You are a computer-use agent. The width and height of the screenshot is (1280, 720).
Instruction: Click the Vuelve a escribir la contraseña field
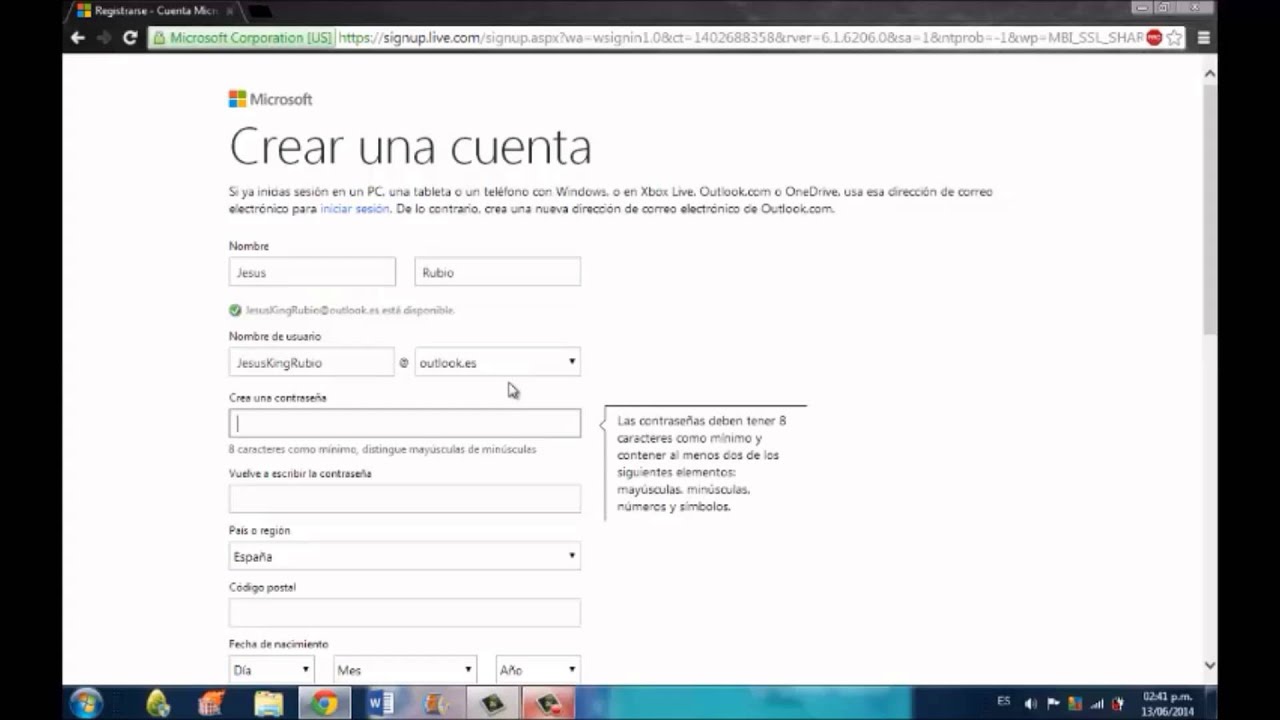404,499
